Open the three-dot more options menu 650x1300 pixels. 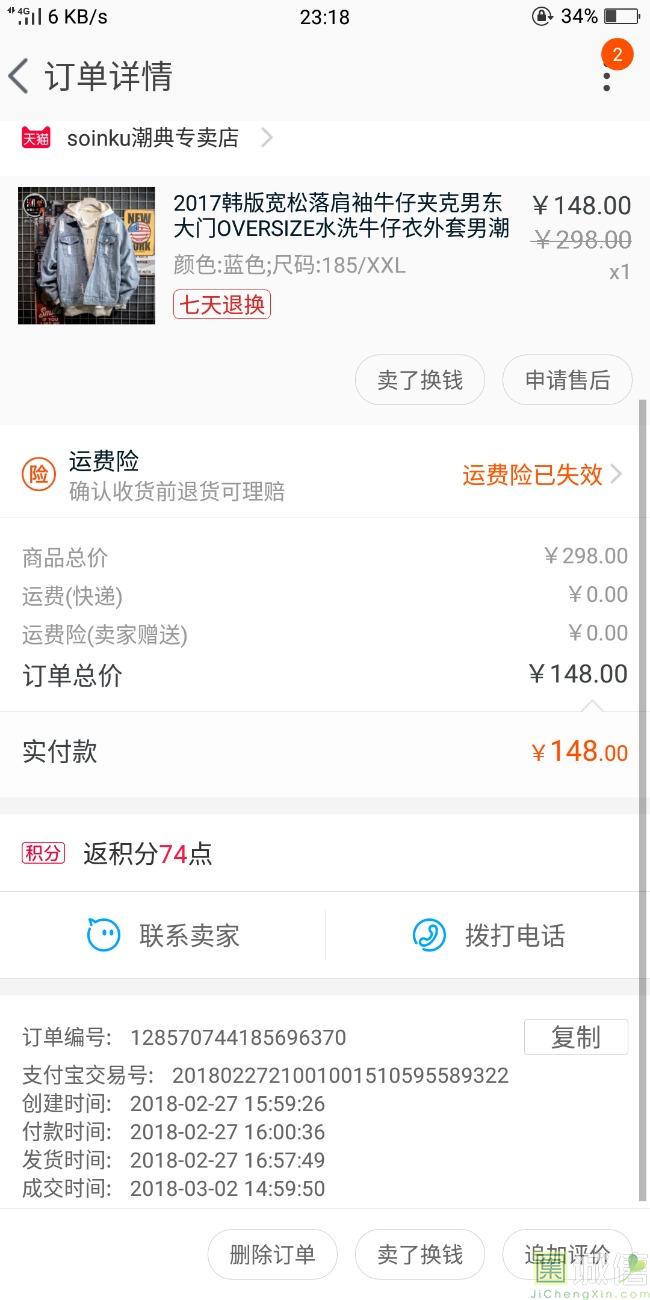pyautogui.click(x=606, y=80)
